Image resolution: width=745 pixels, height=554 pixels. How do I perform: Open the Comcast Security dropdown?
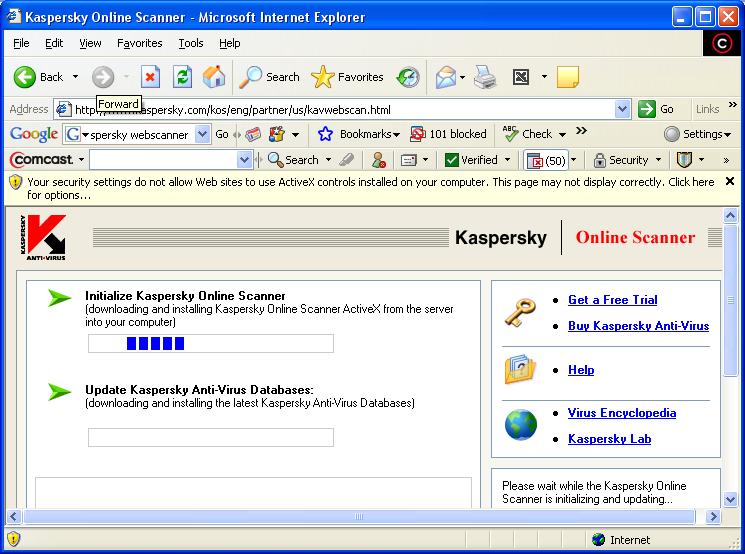659,160
